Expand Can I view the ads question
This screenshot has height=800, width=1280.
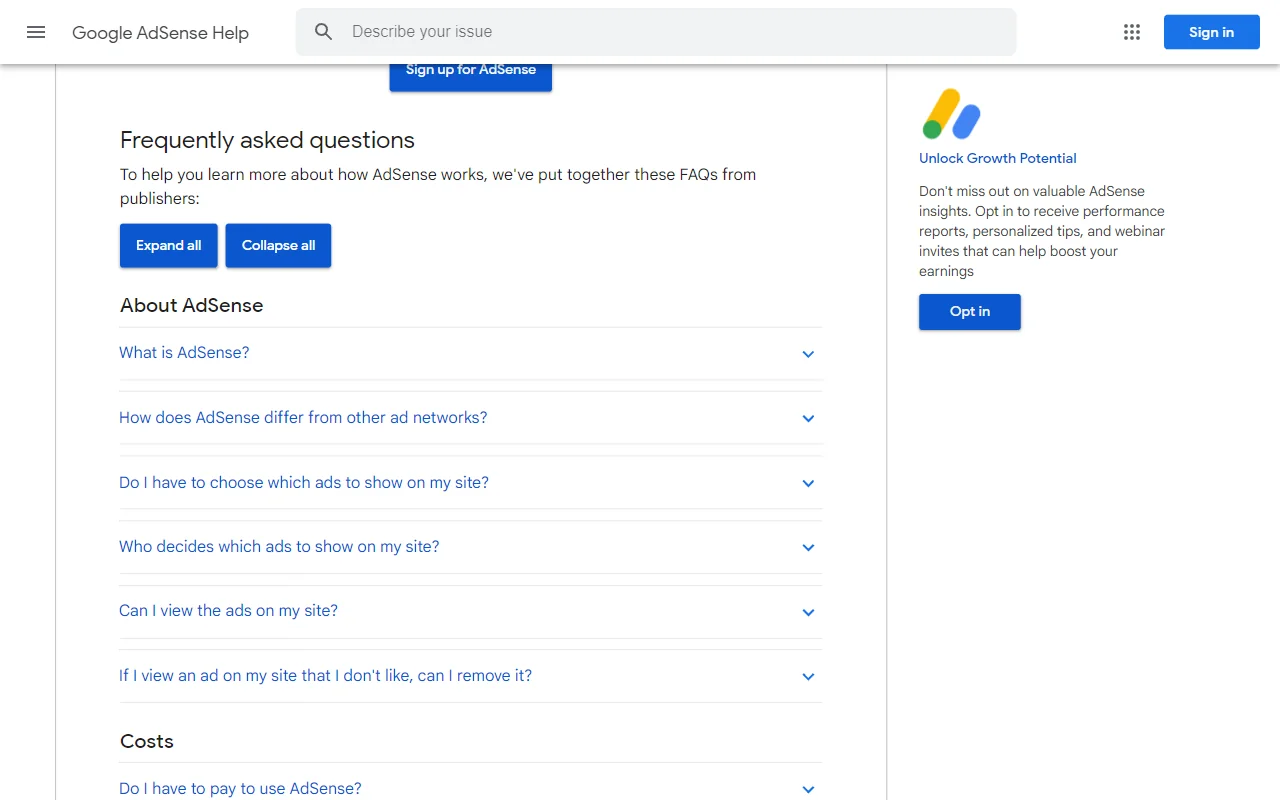point(470,611)
